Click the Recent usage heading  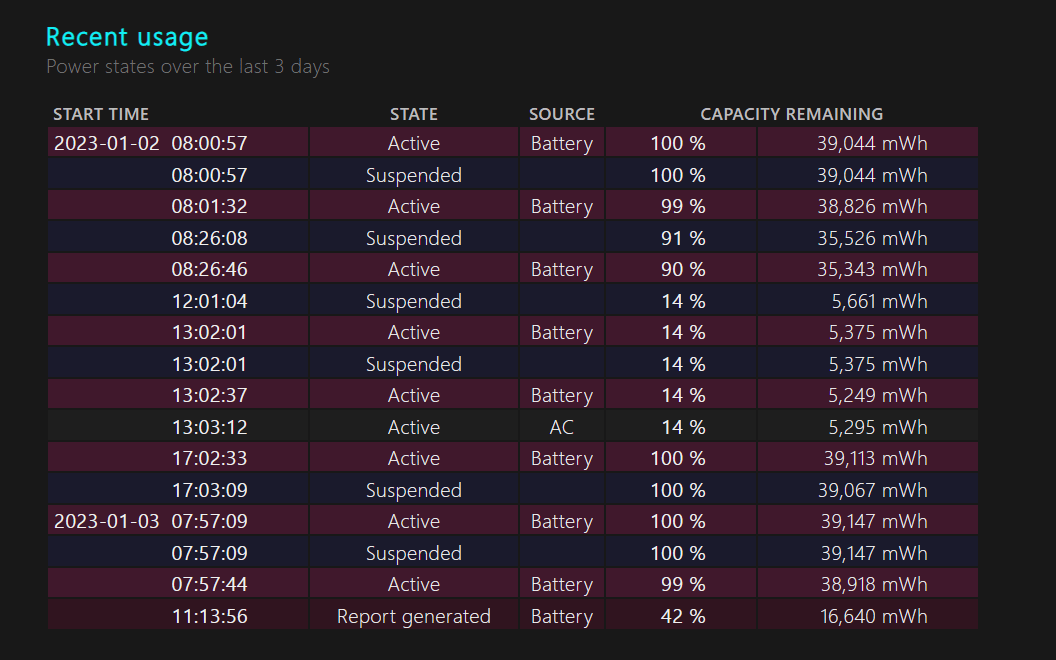[x=127, y=36]
